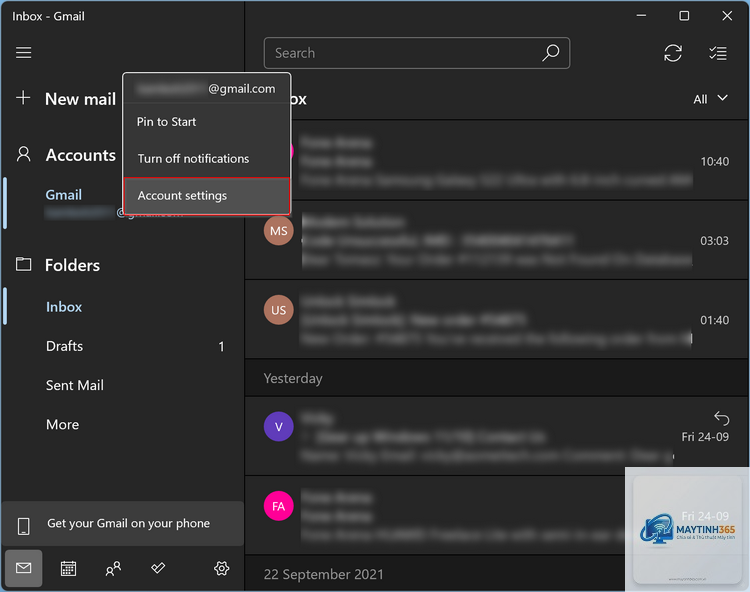The height and width of the screenshot is (592, 750).
Task: Open the Sent Mail folder
Action: point(75,385)
